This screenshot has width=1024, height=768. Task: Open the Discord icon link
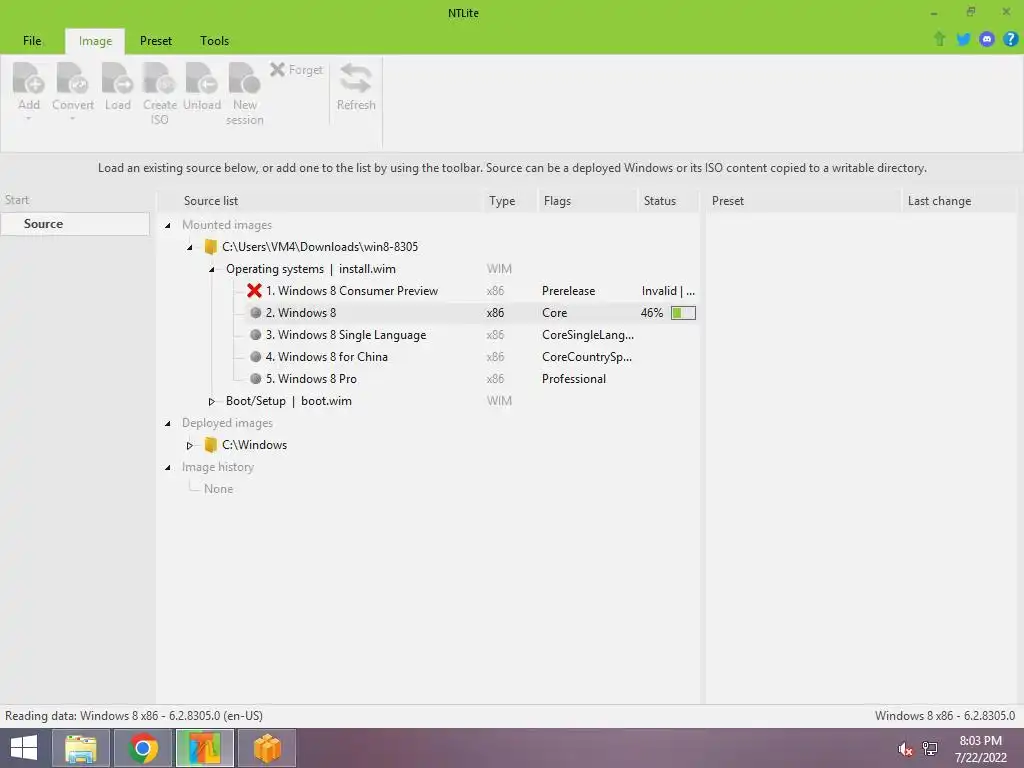pos(987,39)
